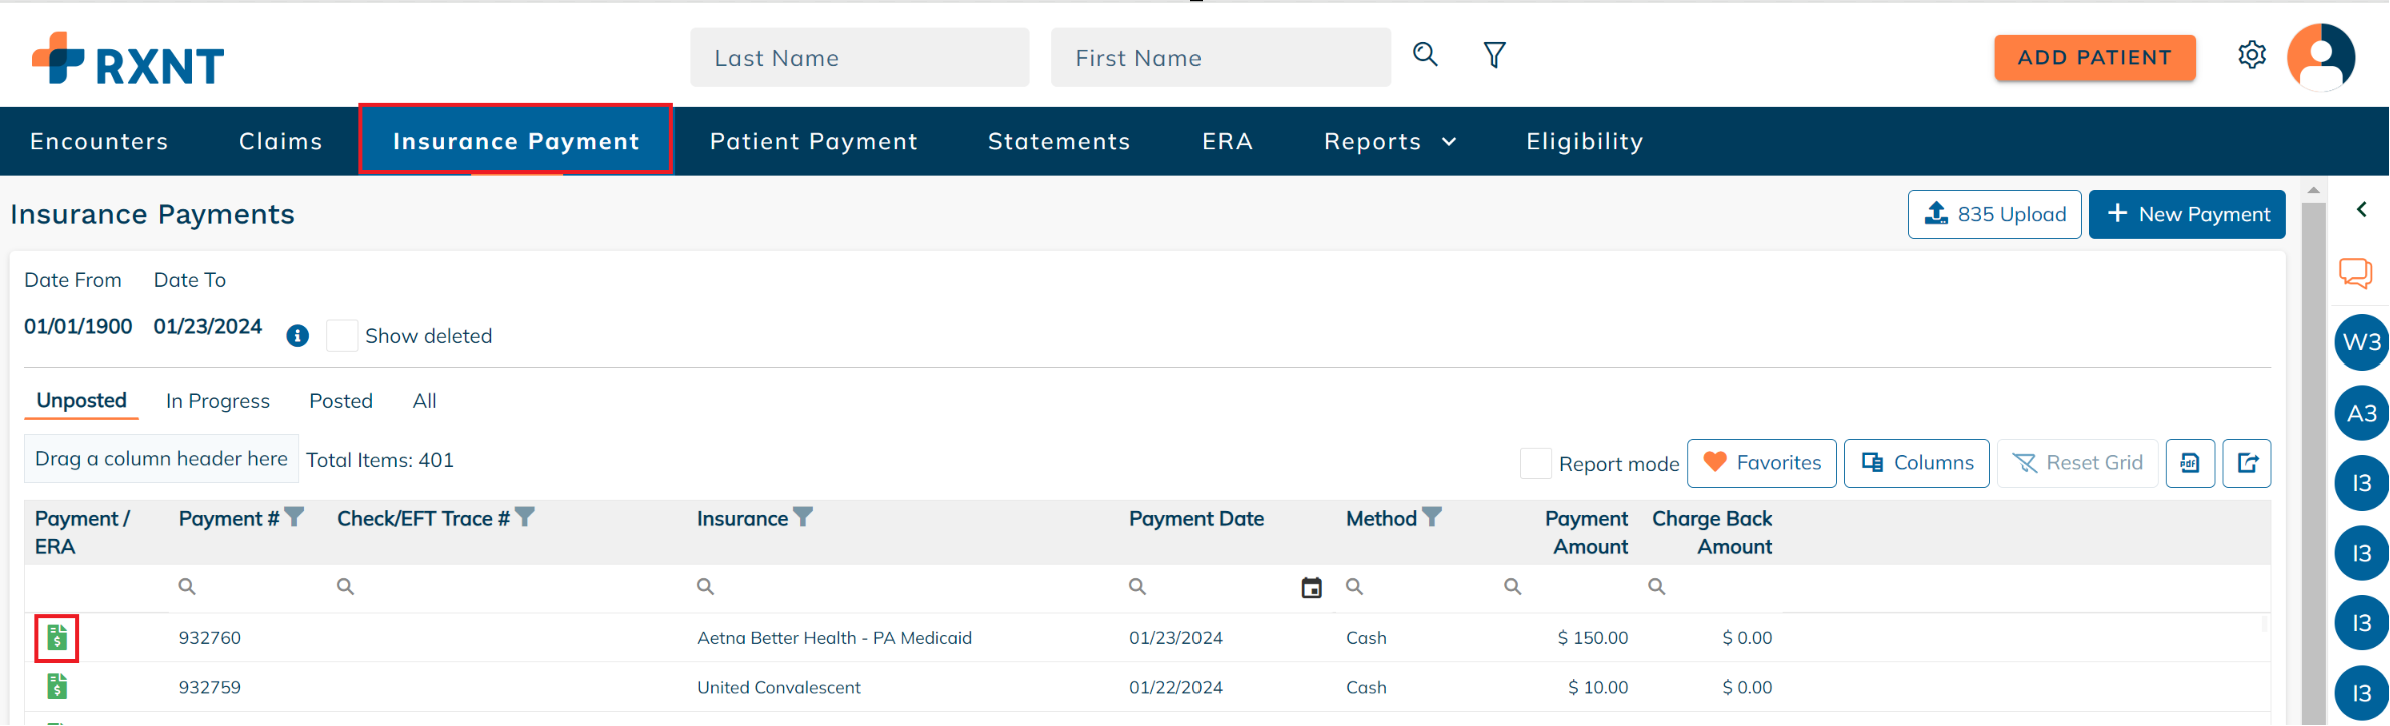Image resolution: width=2390 pixels, height=726 pixels.
Task: Open the settings gear icon
Action: [x=2251, y=55]
